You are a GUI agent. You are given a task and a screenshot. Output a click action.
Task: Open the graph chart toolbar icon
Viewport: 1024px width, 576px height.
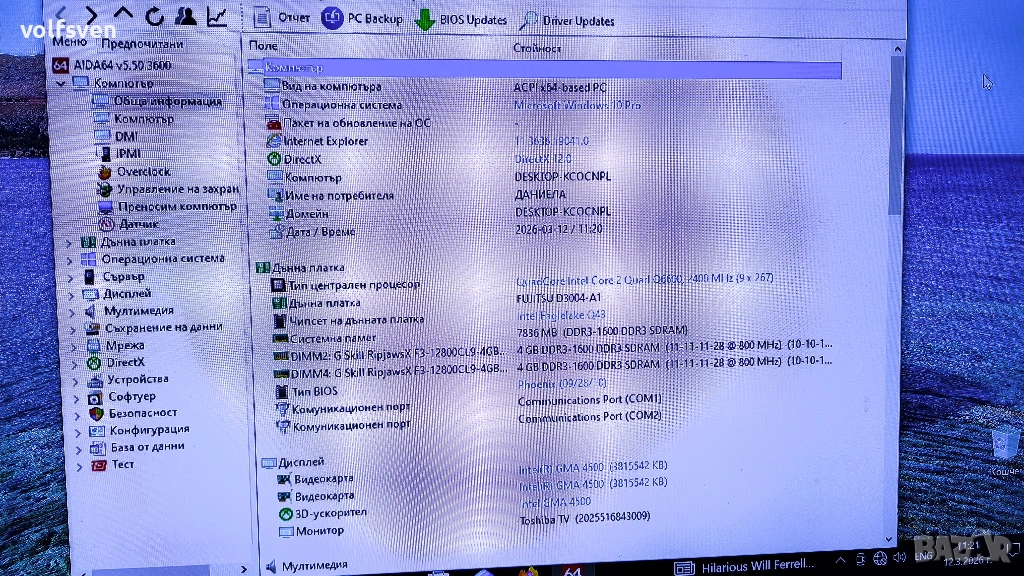pyautogui.click(x=216, y=16)
